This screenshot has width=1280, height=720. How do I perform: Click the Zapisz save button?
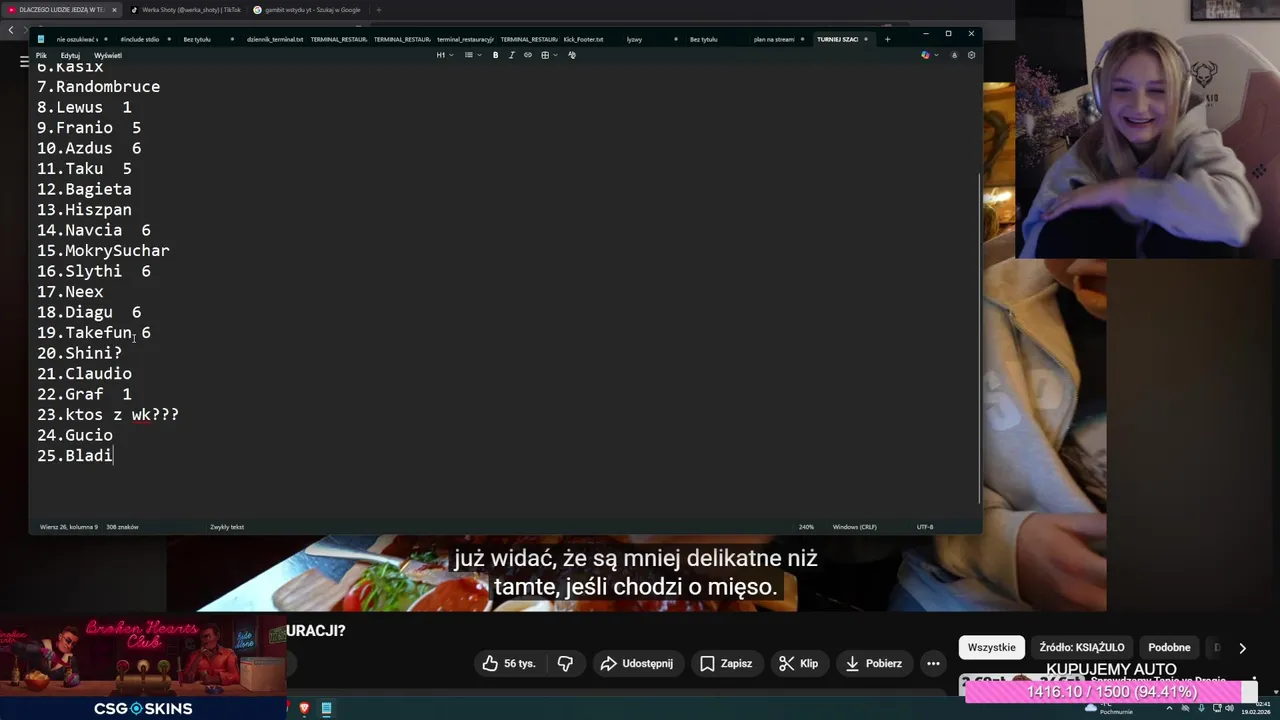coord(727,663)
